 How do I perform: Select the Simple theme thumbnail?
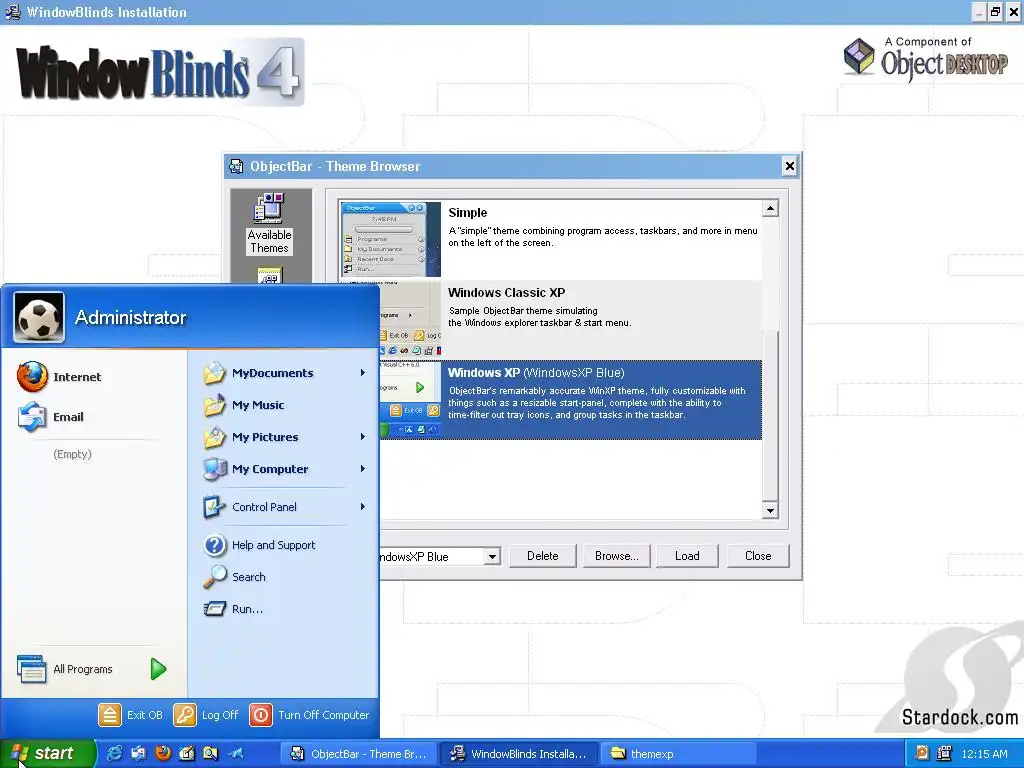[x=390, y=239]
